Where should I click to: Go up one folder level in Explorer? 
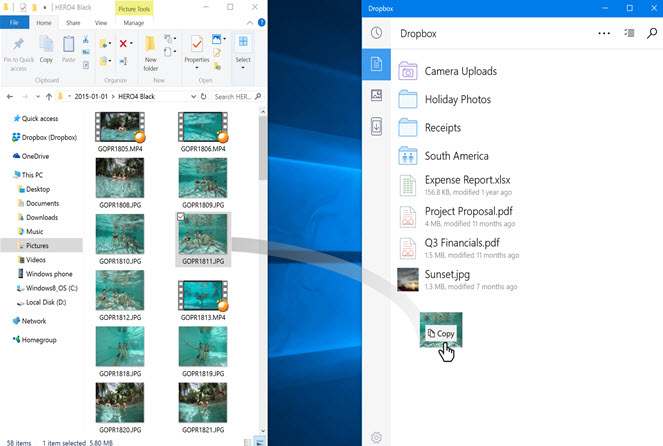tap(49, 97)
